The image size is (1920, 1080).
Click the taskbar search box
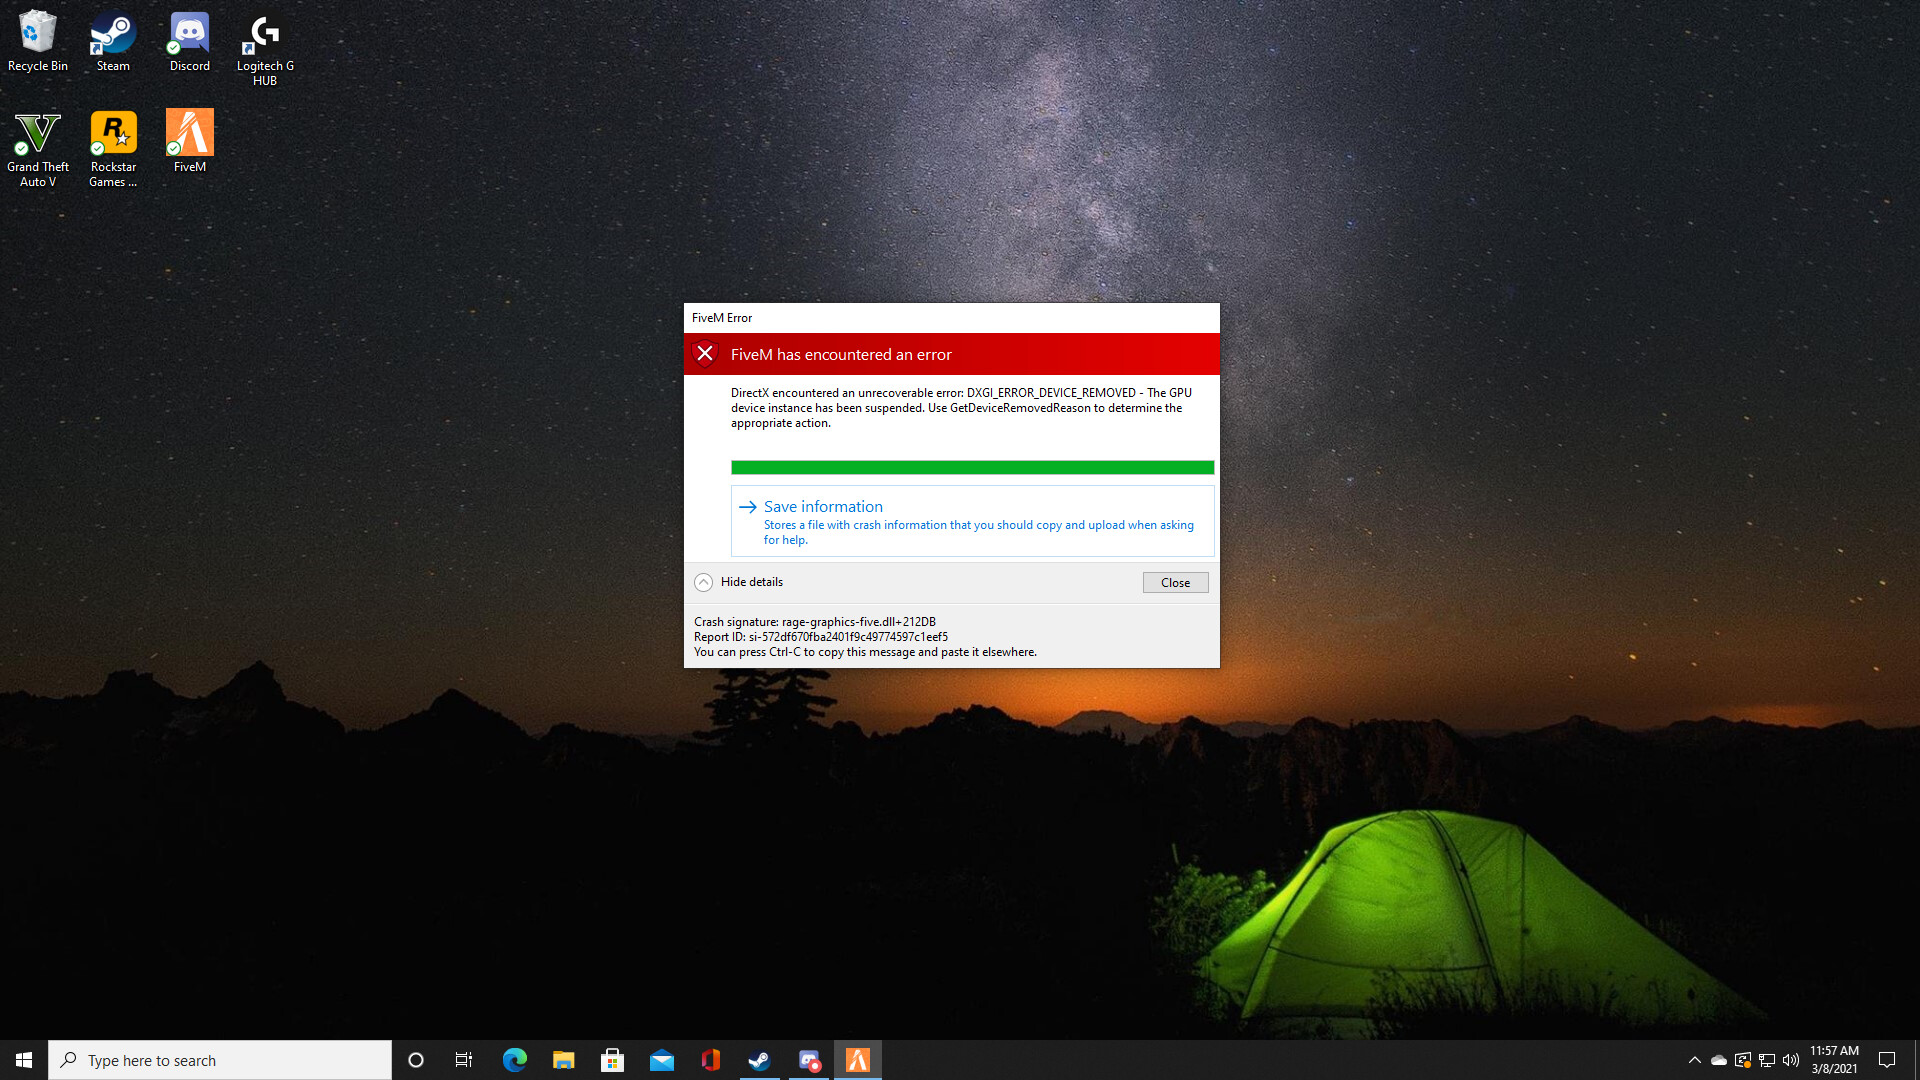tap(220, 1060)
